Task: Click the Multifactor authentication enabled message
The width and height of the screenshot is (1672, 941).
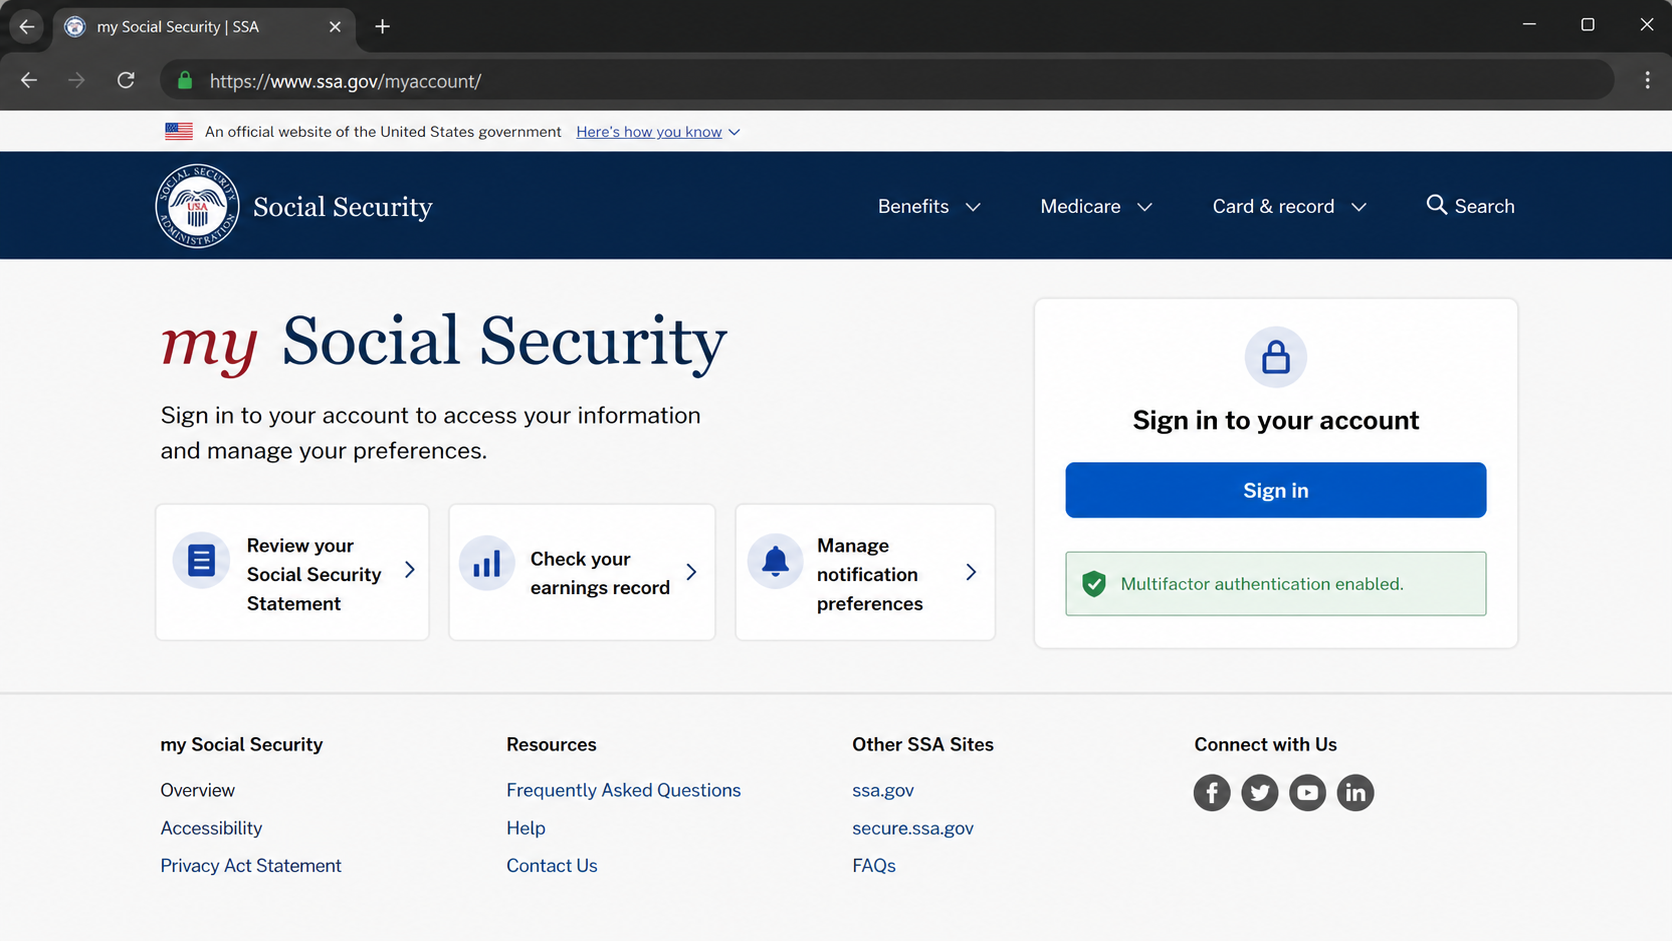Action: 1275,584
